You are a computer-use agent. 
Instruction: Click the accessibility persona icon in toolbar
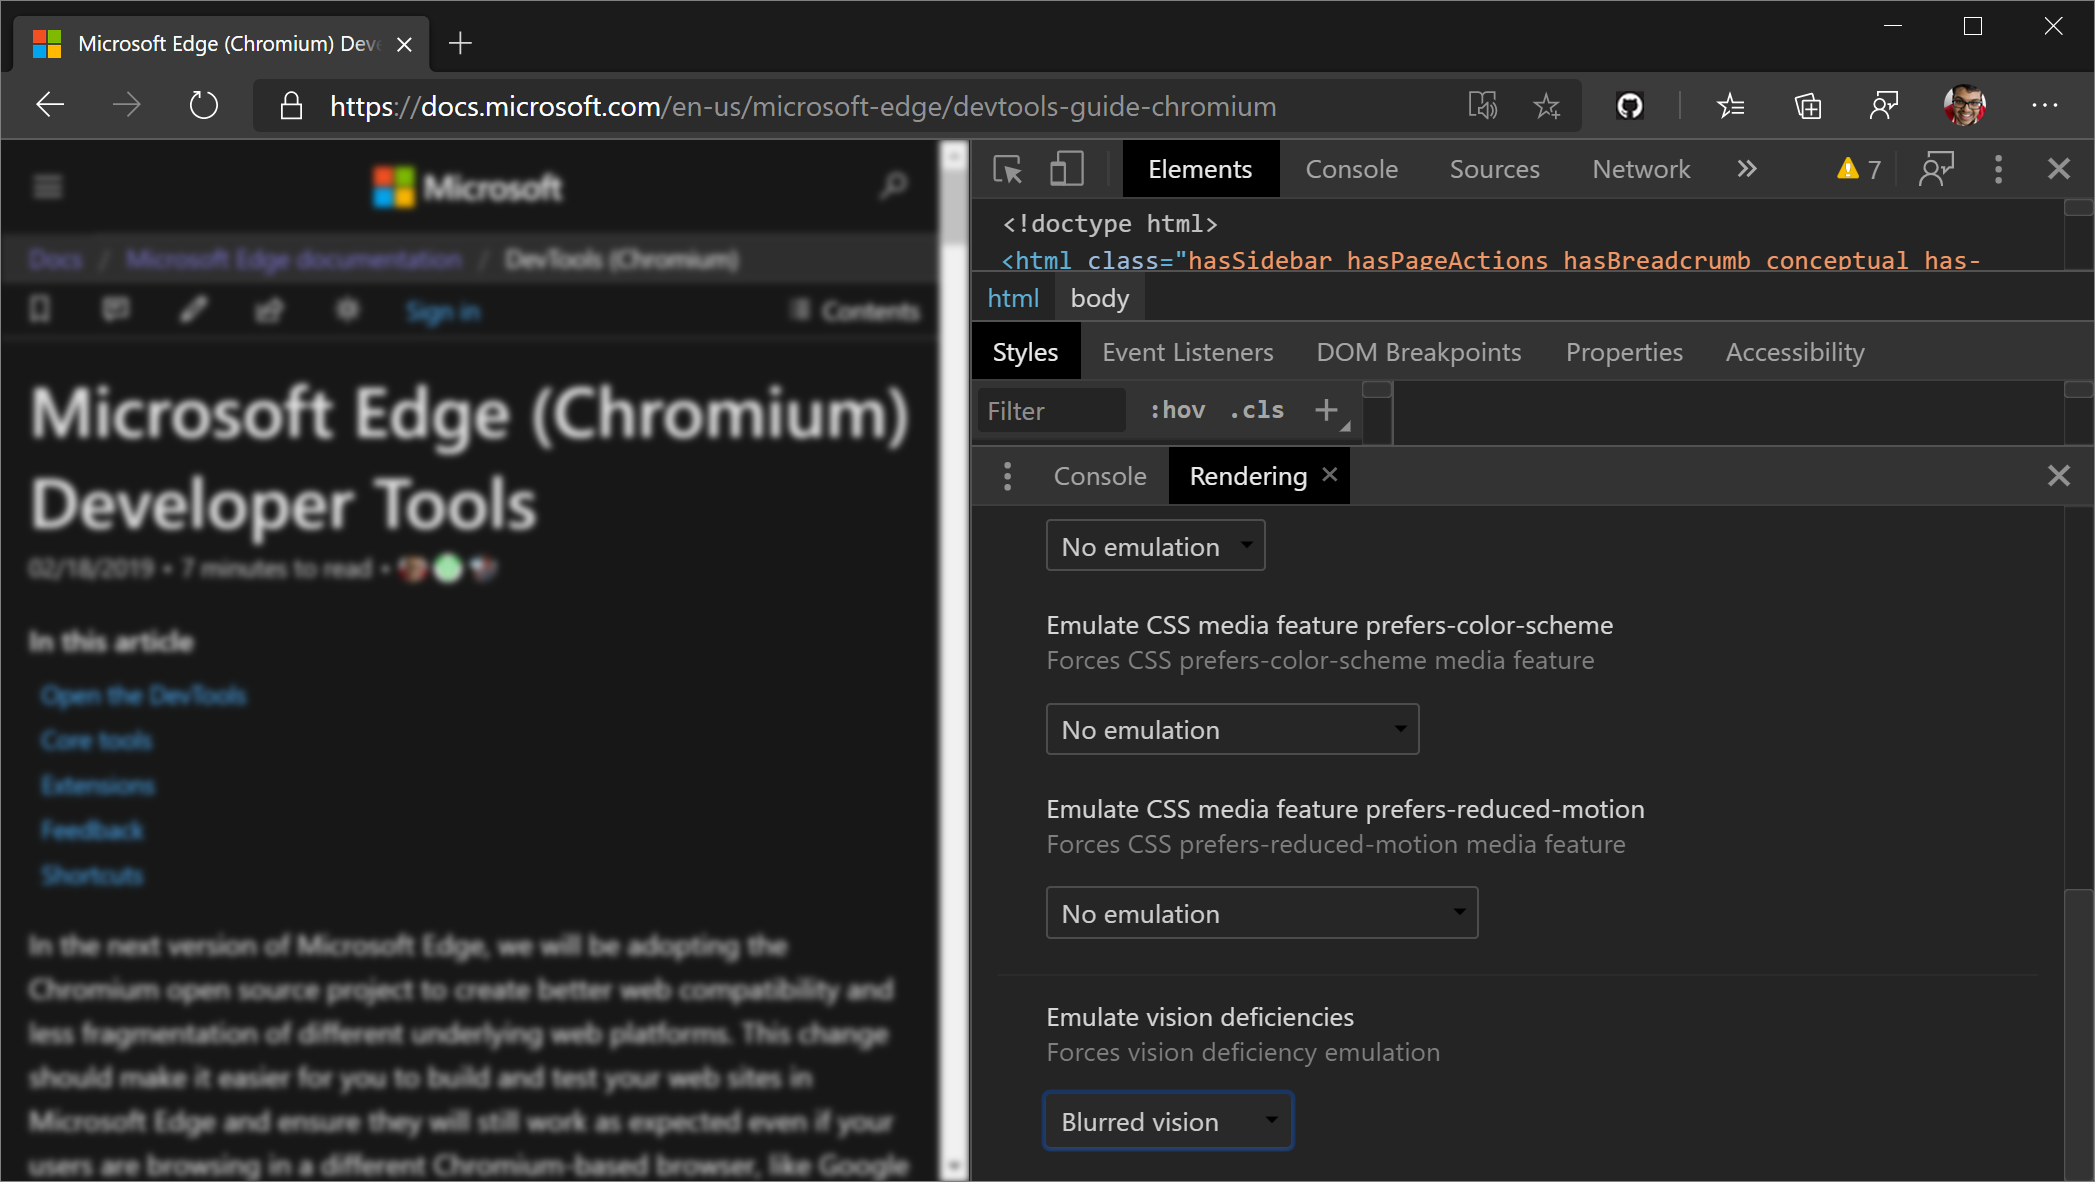[1938, 170]
